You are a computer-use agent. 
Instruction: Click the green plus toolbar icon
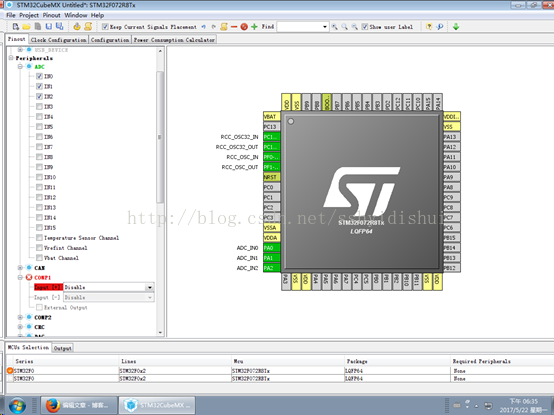click(x=254, y=27)
